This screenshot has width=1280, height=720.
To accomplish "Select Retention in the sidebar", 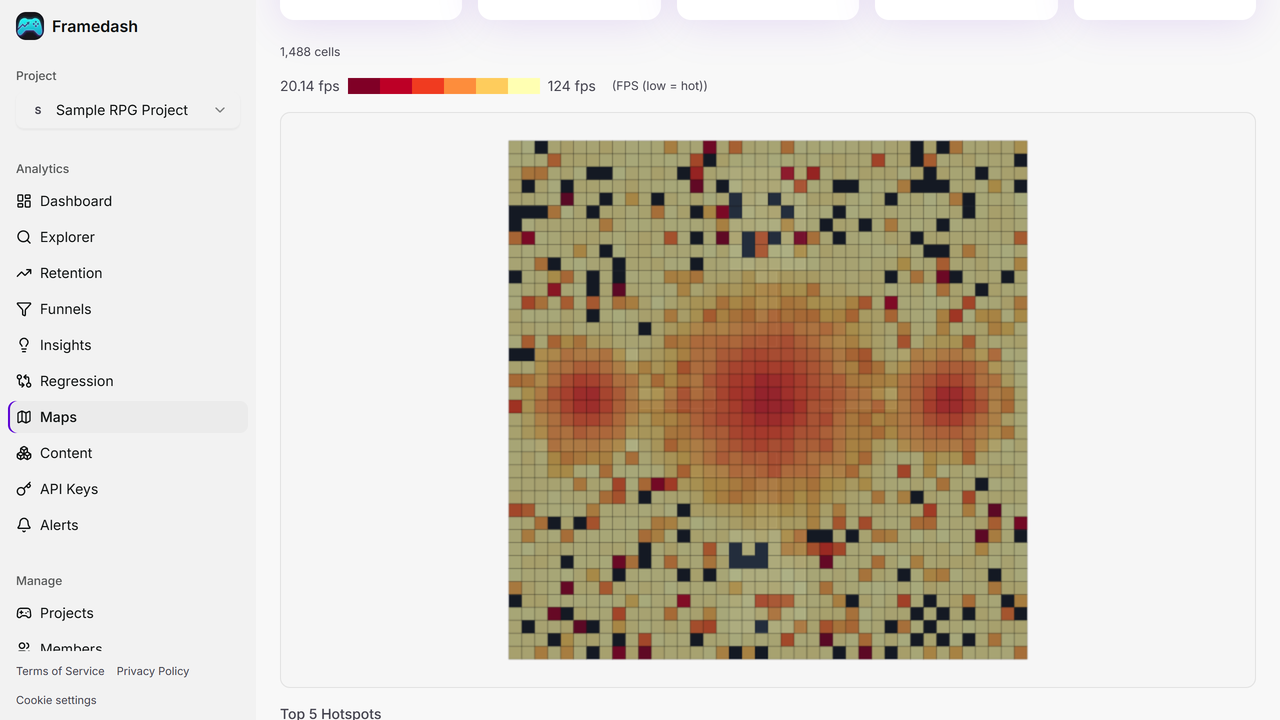I will (x=128, y=273).
